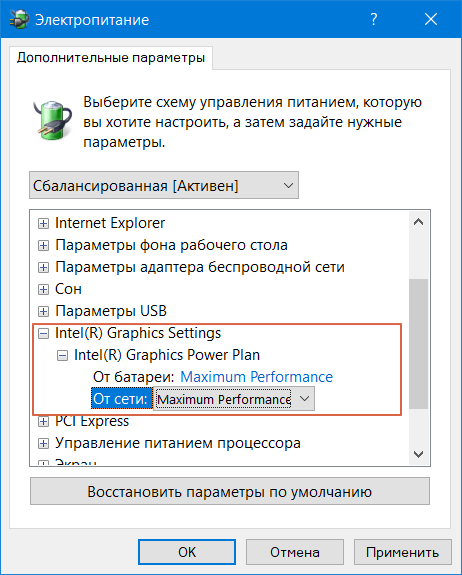Collapse the Intel(R) Graphics Settings node
This screenshot has width=462, height=575.
tap(43, 333)
